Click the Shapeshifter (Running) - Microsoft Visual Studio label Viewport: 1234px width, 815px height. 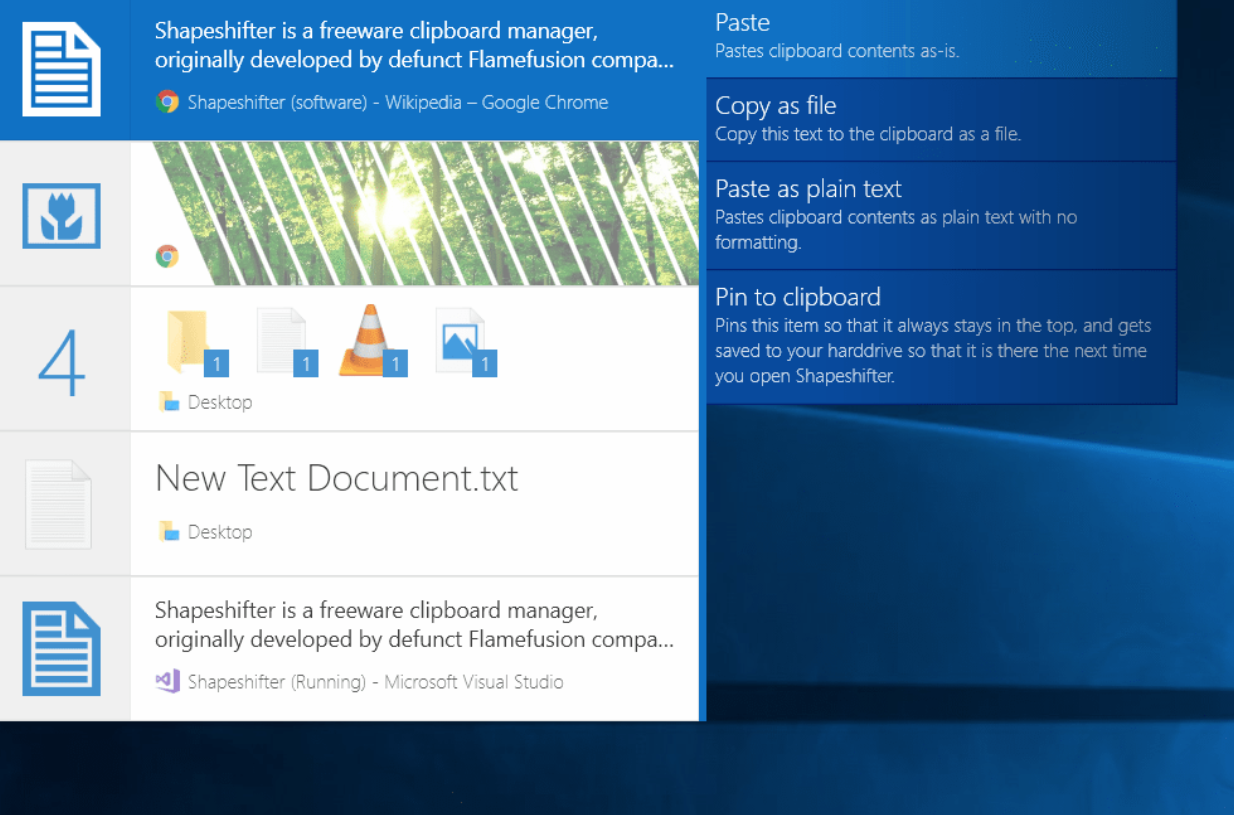pos(376,682)
